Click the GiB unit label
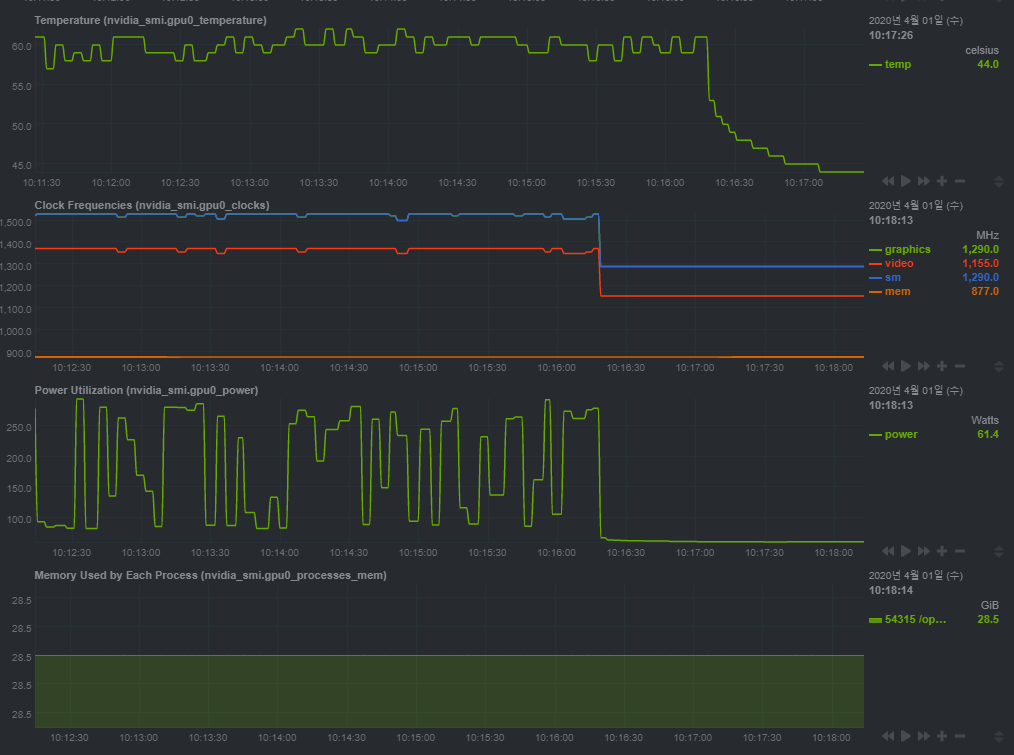This screenshot has height=755, width=1014. pyautogui.click(x=989, y=606)
